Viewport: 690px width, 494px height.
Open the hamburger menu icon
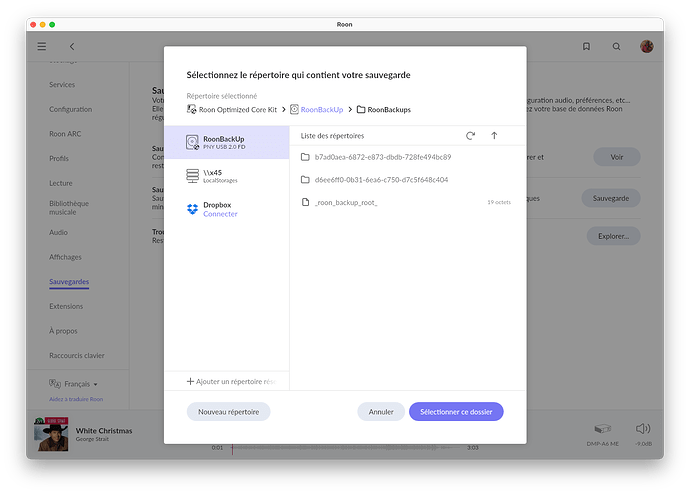[x=42, y=46]
